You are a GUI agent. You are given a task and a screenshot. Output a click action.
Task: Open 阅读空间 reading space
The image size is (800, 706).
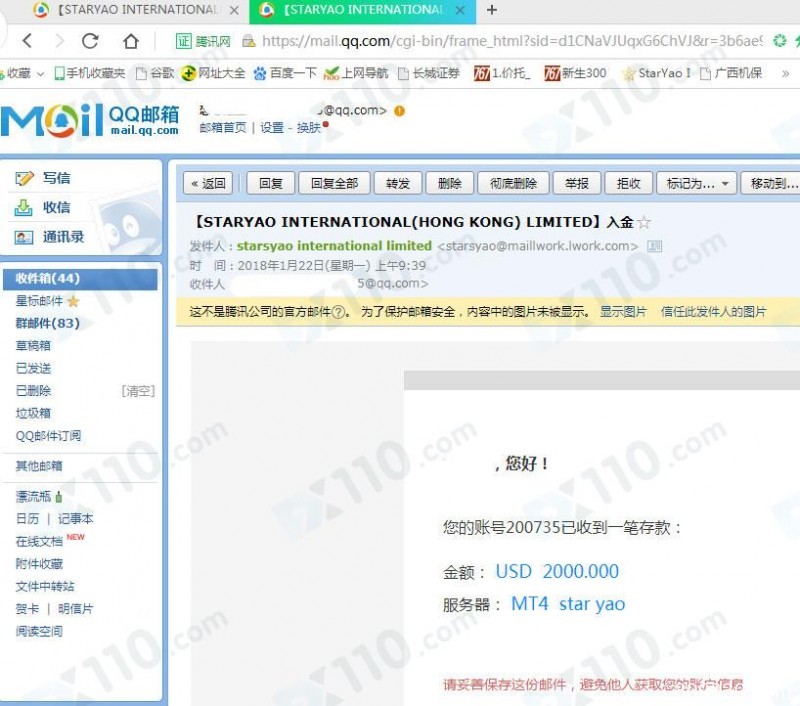[x=39, y=631]
